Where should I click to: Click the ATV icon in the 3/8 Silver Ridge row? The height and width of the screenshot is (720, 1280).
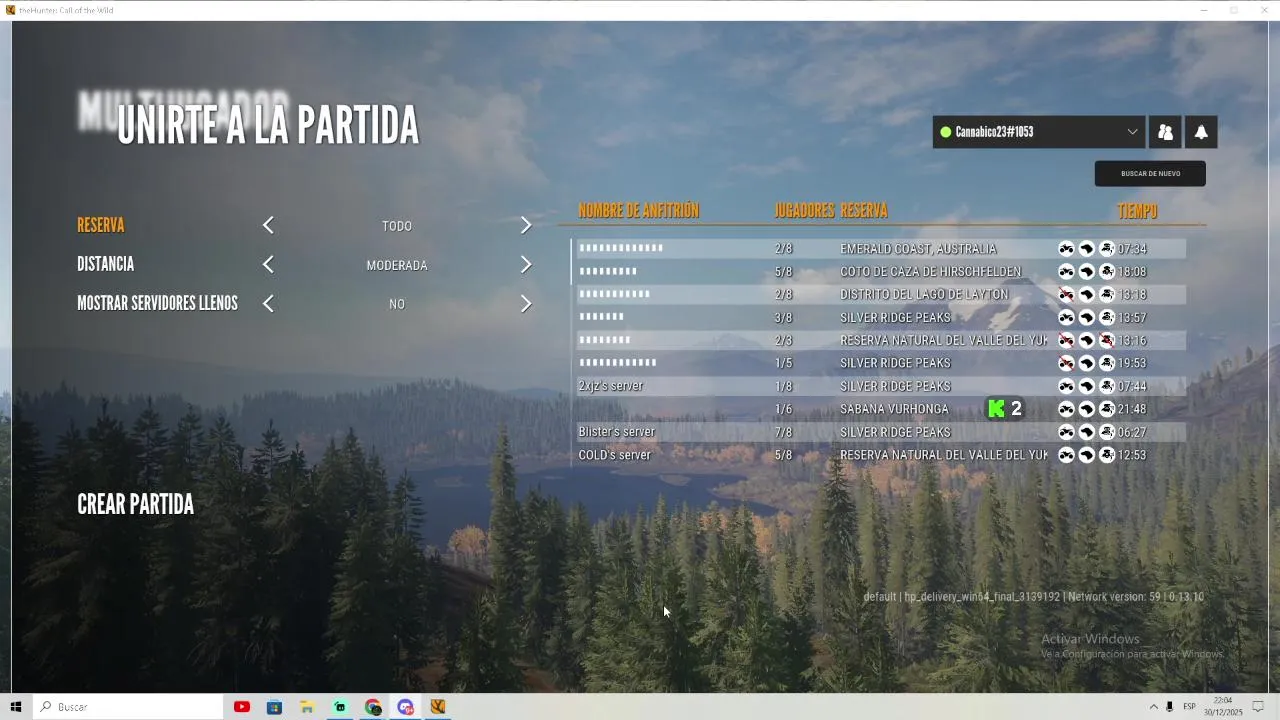(x=1066, y=318)
